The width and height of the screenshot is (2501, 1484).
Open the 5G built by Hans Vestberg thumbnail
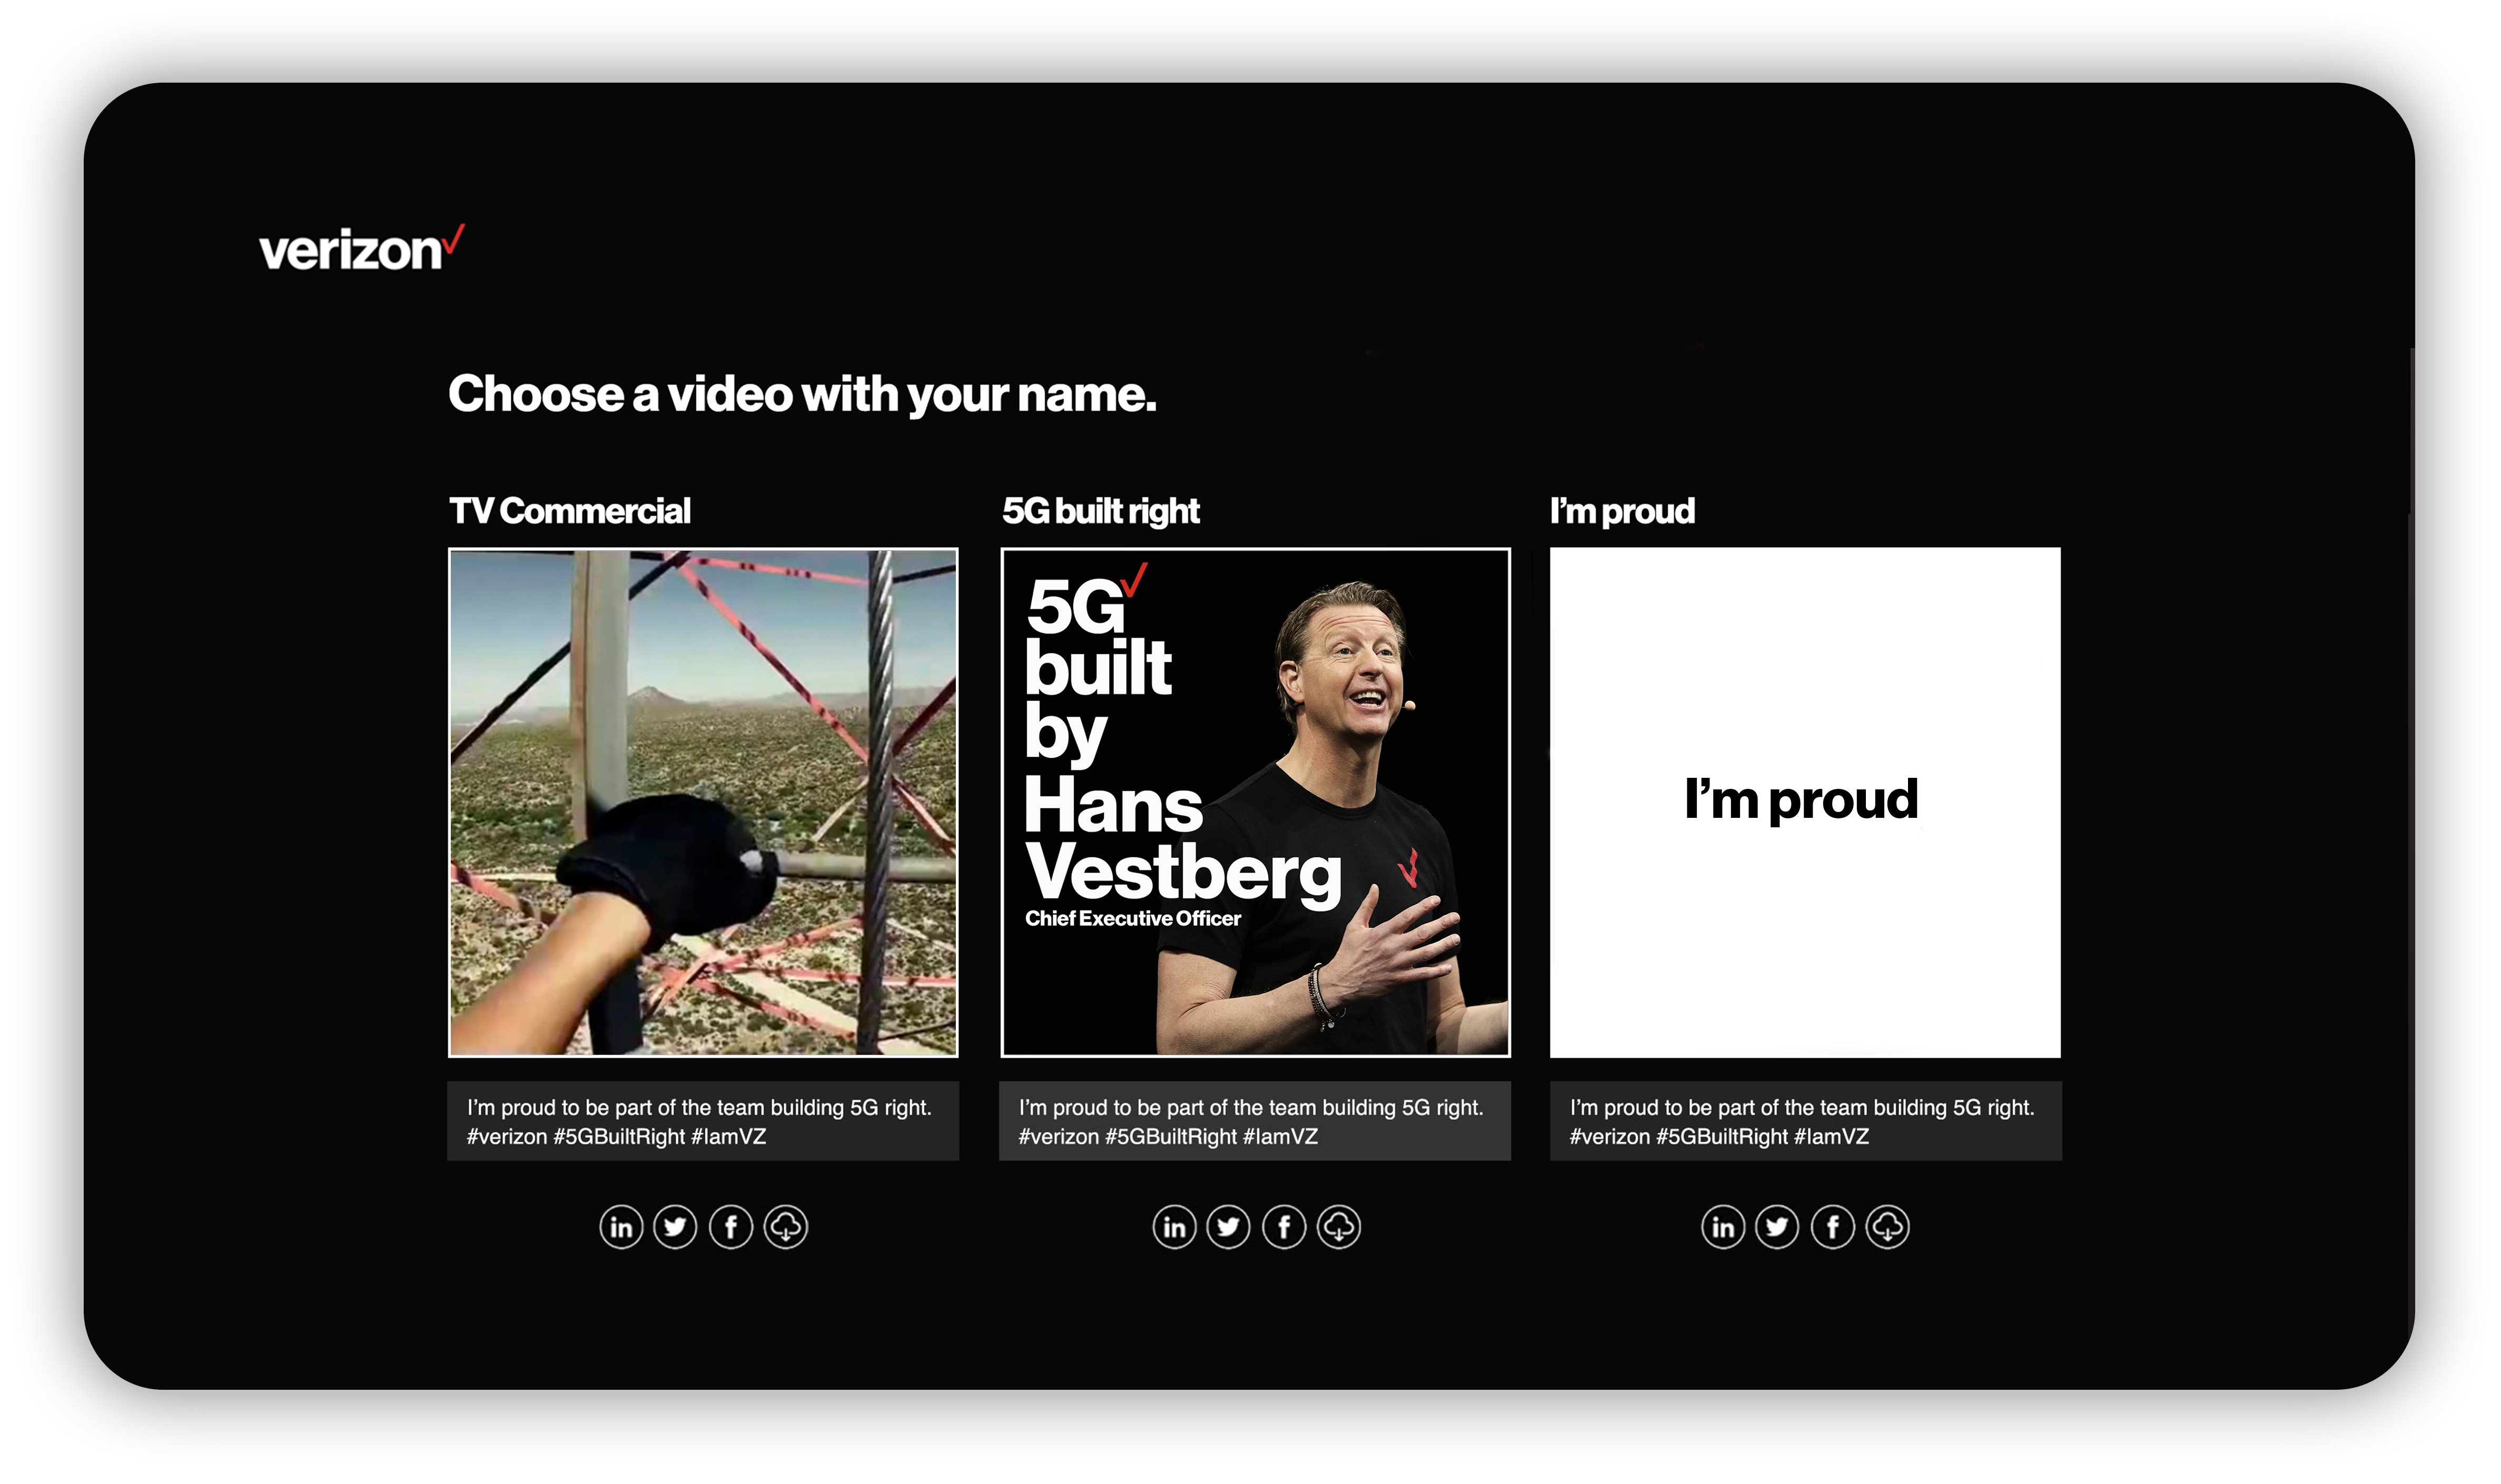(x=1255, y=802)
